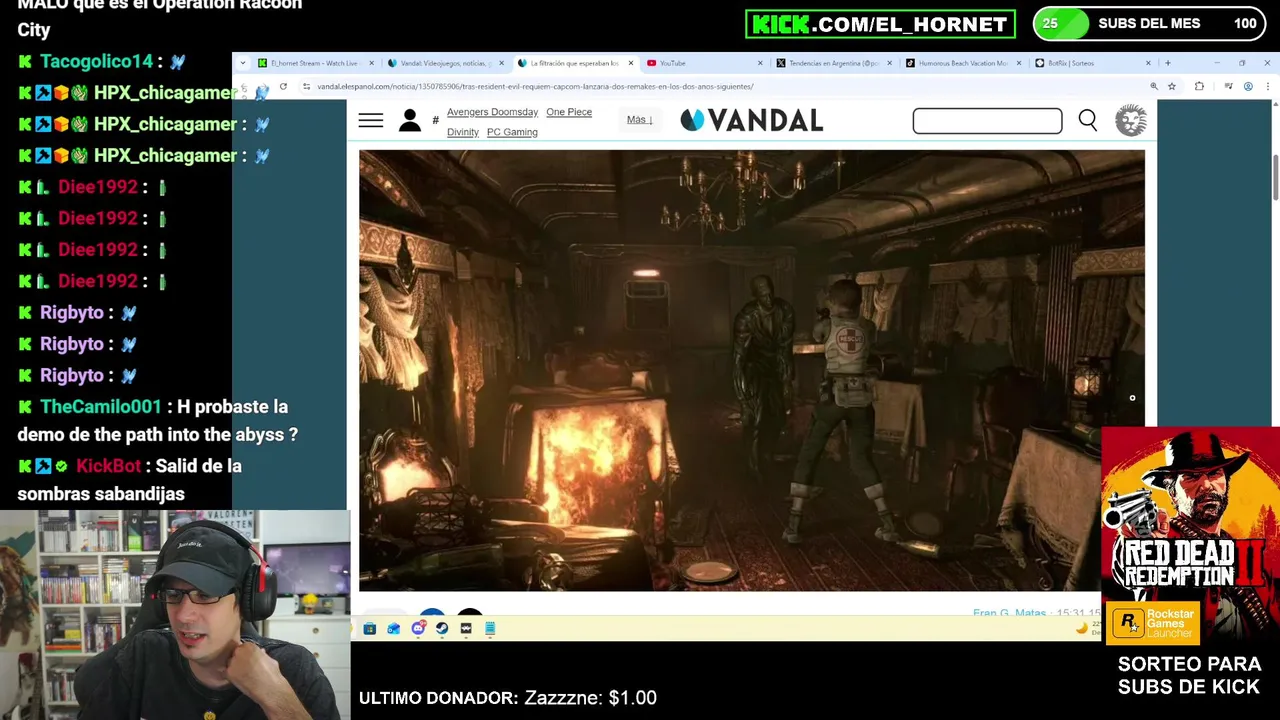
Task: Open Discord from the taskbar
Action: coord(418,628)
